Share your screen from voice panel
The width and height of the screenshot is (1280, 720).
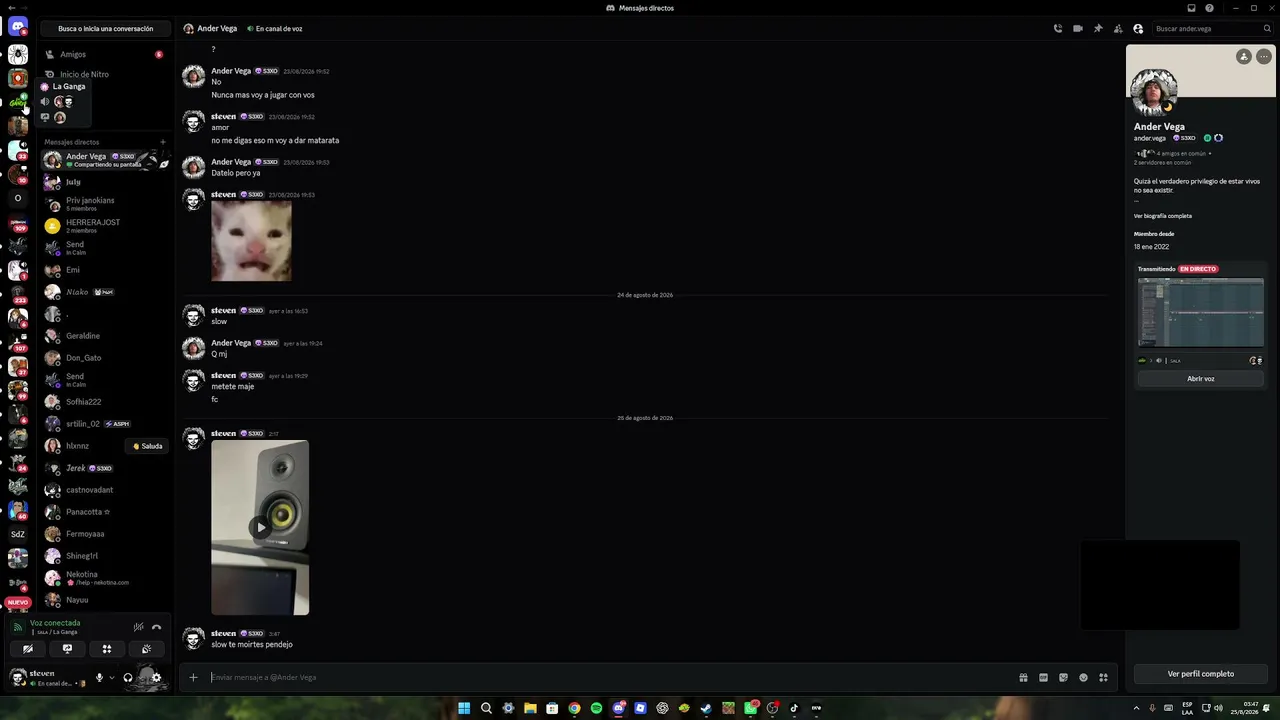[x=67, y=649]
